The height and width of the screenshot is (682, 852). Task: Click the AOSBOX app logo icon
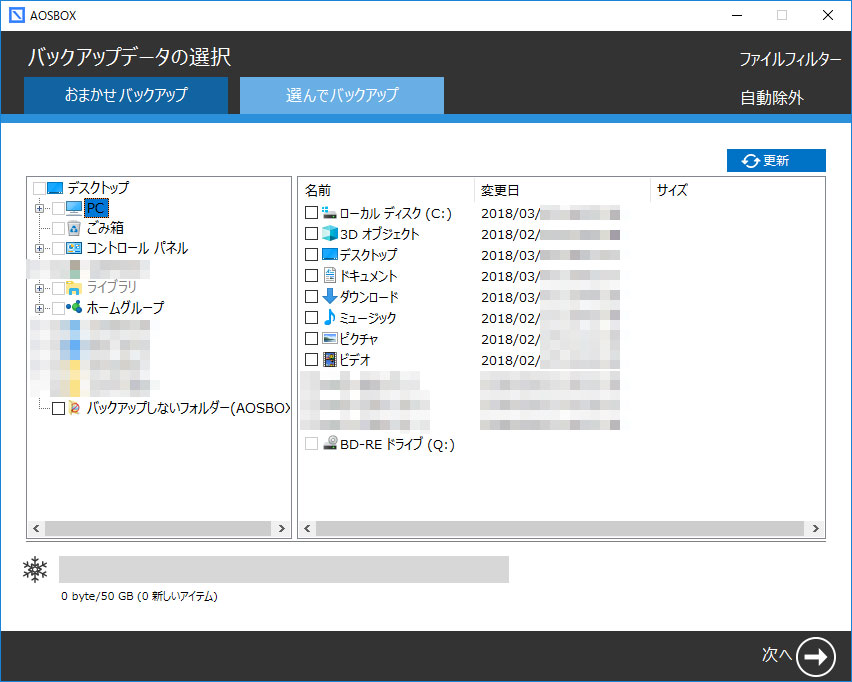click(17, 15)
